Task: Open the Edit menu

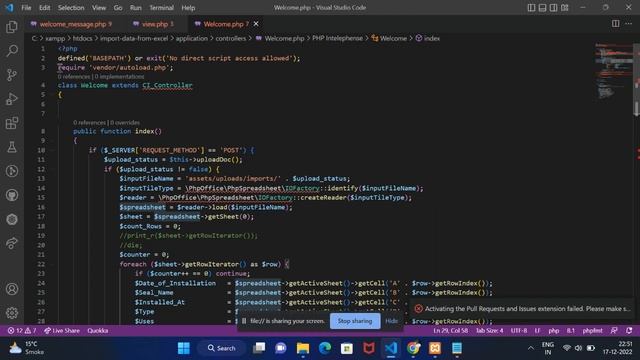Action: click(44, 8)
